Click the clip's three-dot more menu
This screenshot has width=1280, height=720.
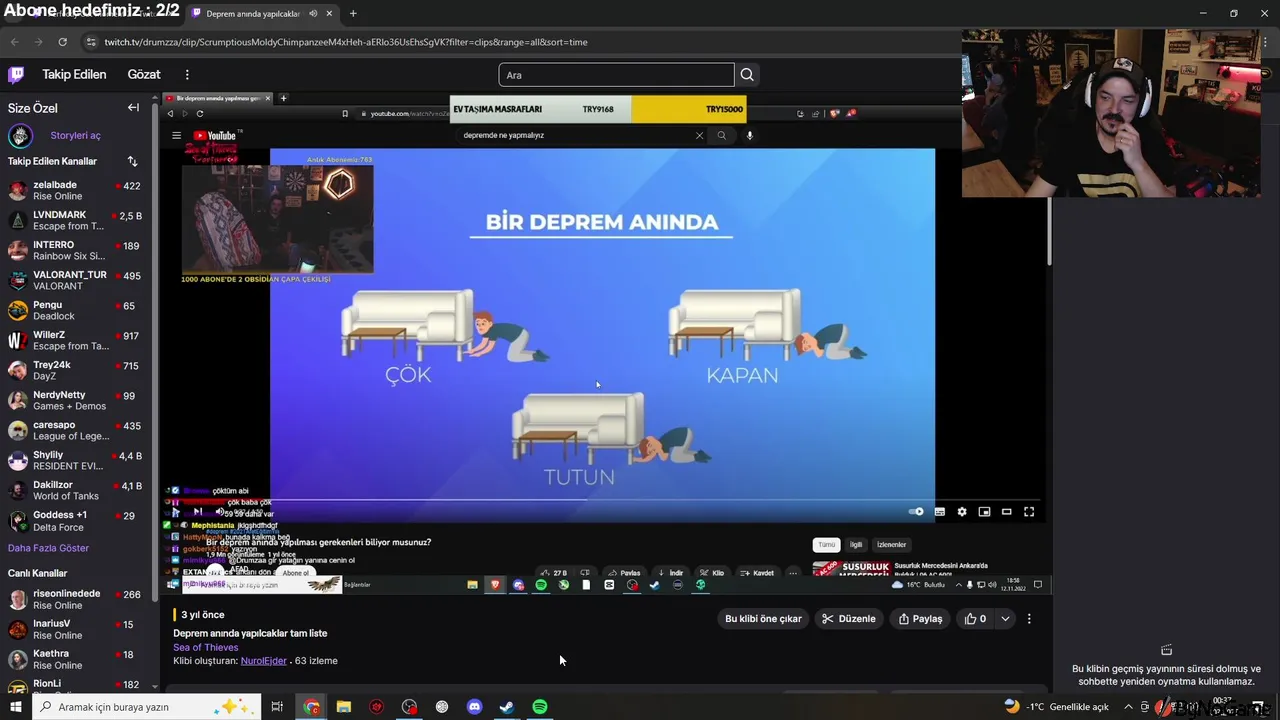(1029, 619)
